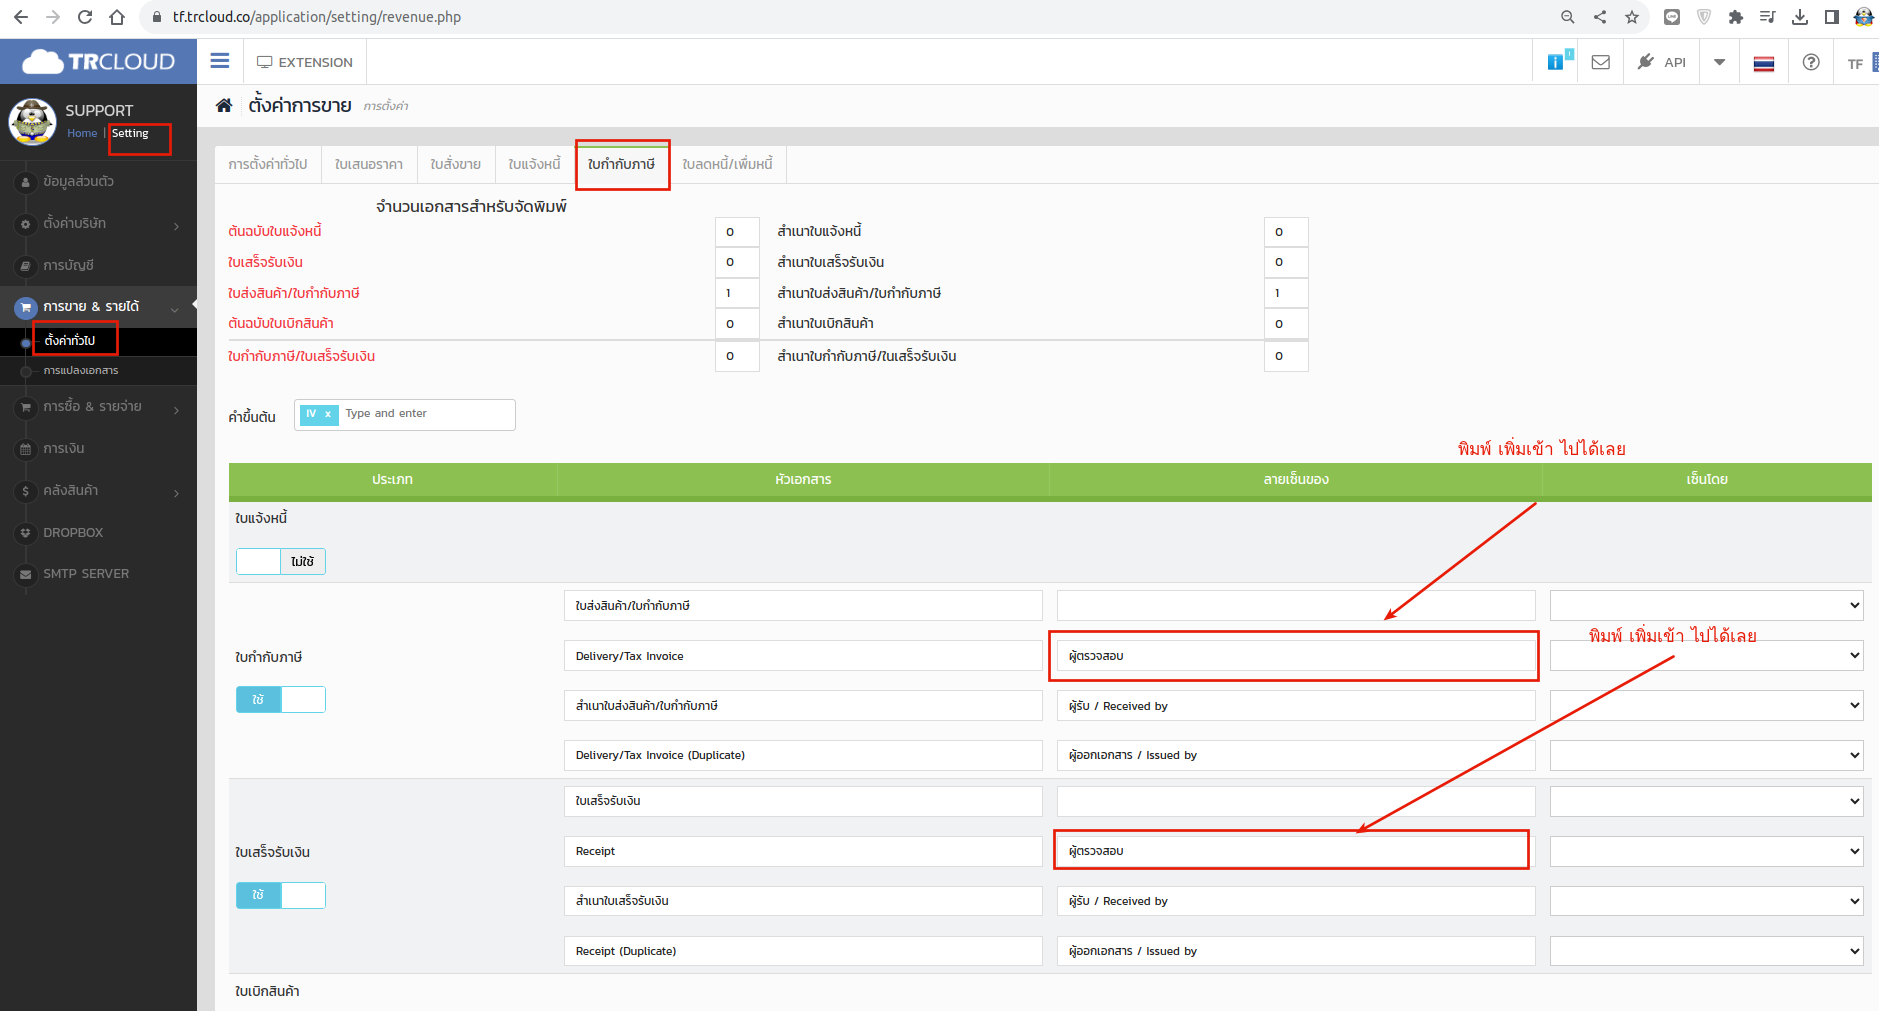
Task: Open browser zoom magnifier icon
Action: 1568,17
